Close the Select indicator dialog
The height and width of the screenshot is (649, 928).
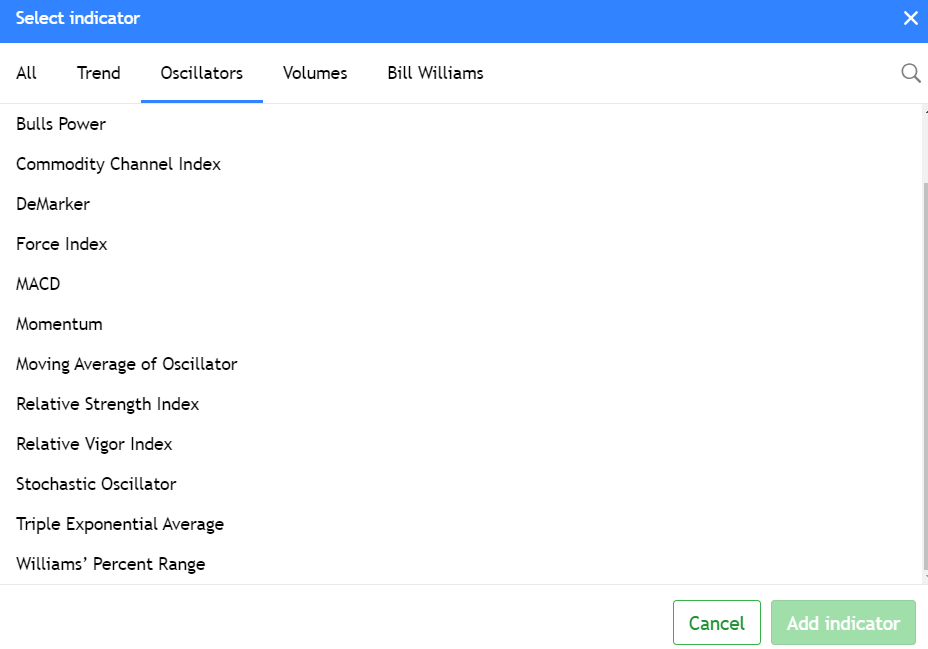coord(910,18)
